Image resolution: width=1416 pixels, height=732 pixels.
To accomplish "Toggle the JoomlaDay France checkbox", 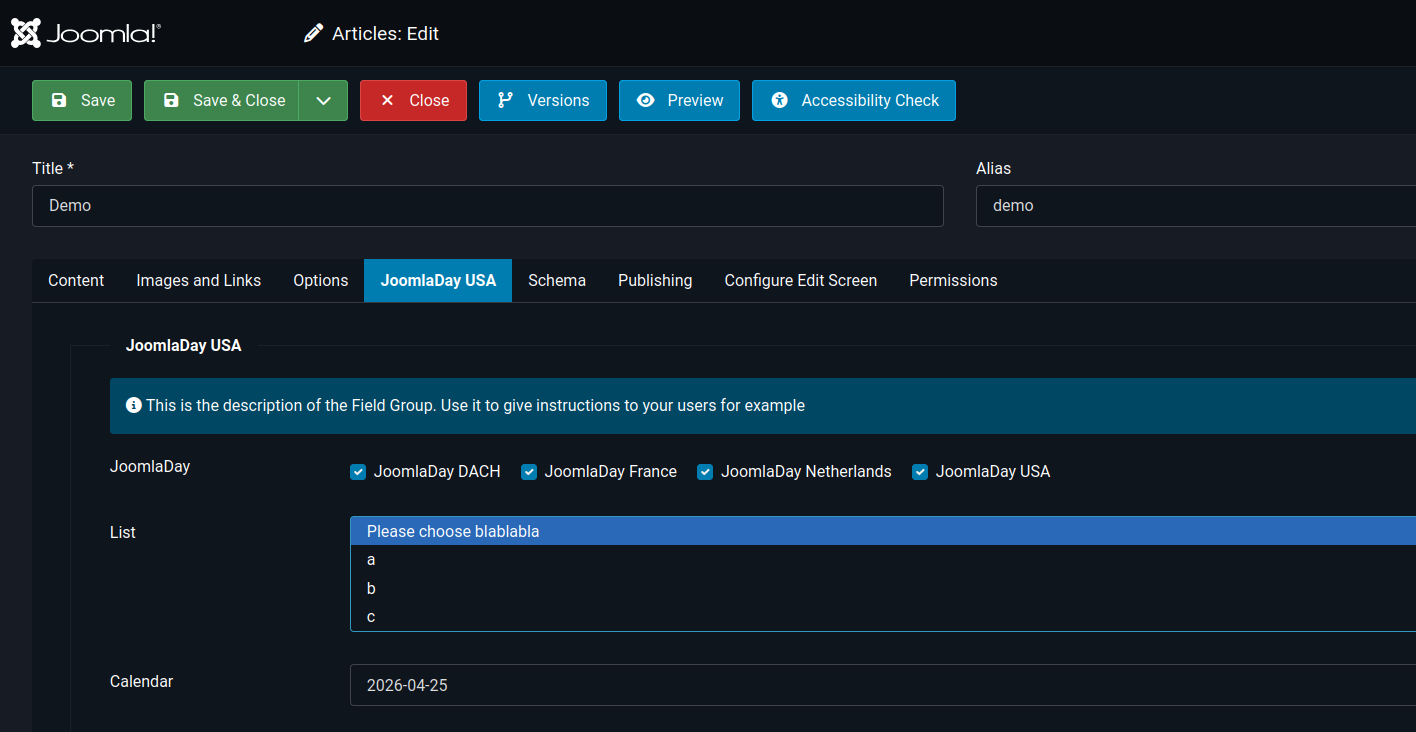I will pyautogui.click(x=529, y=472).
